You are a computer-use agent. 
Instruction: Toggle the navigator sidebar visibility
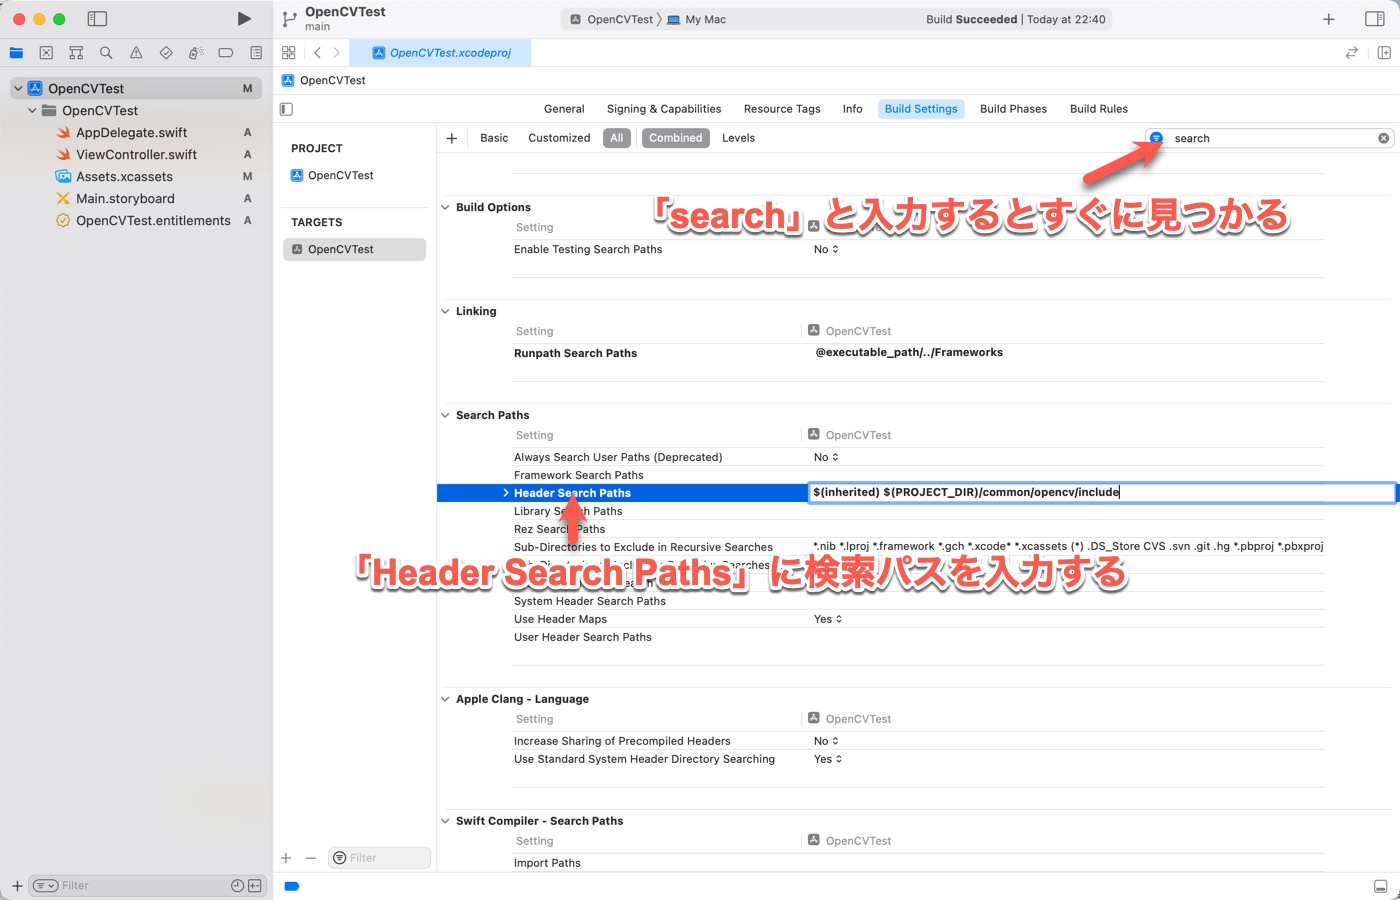point(97,19)
